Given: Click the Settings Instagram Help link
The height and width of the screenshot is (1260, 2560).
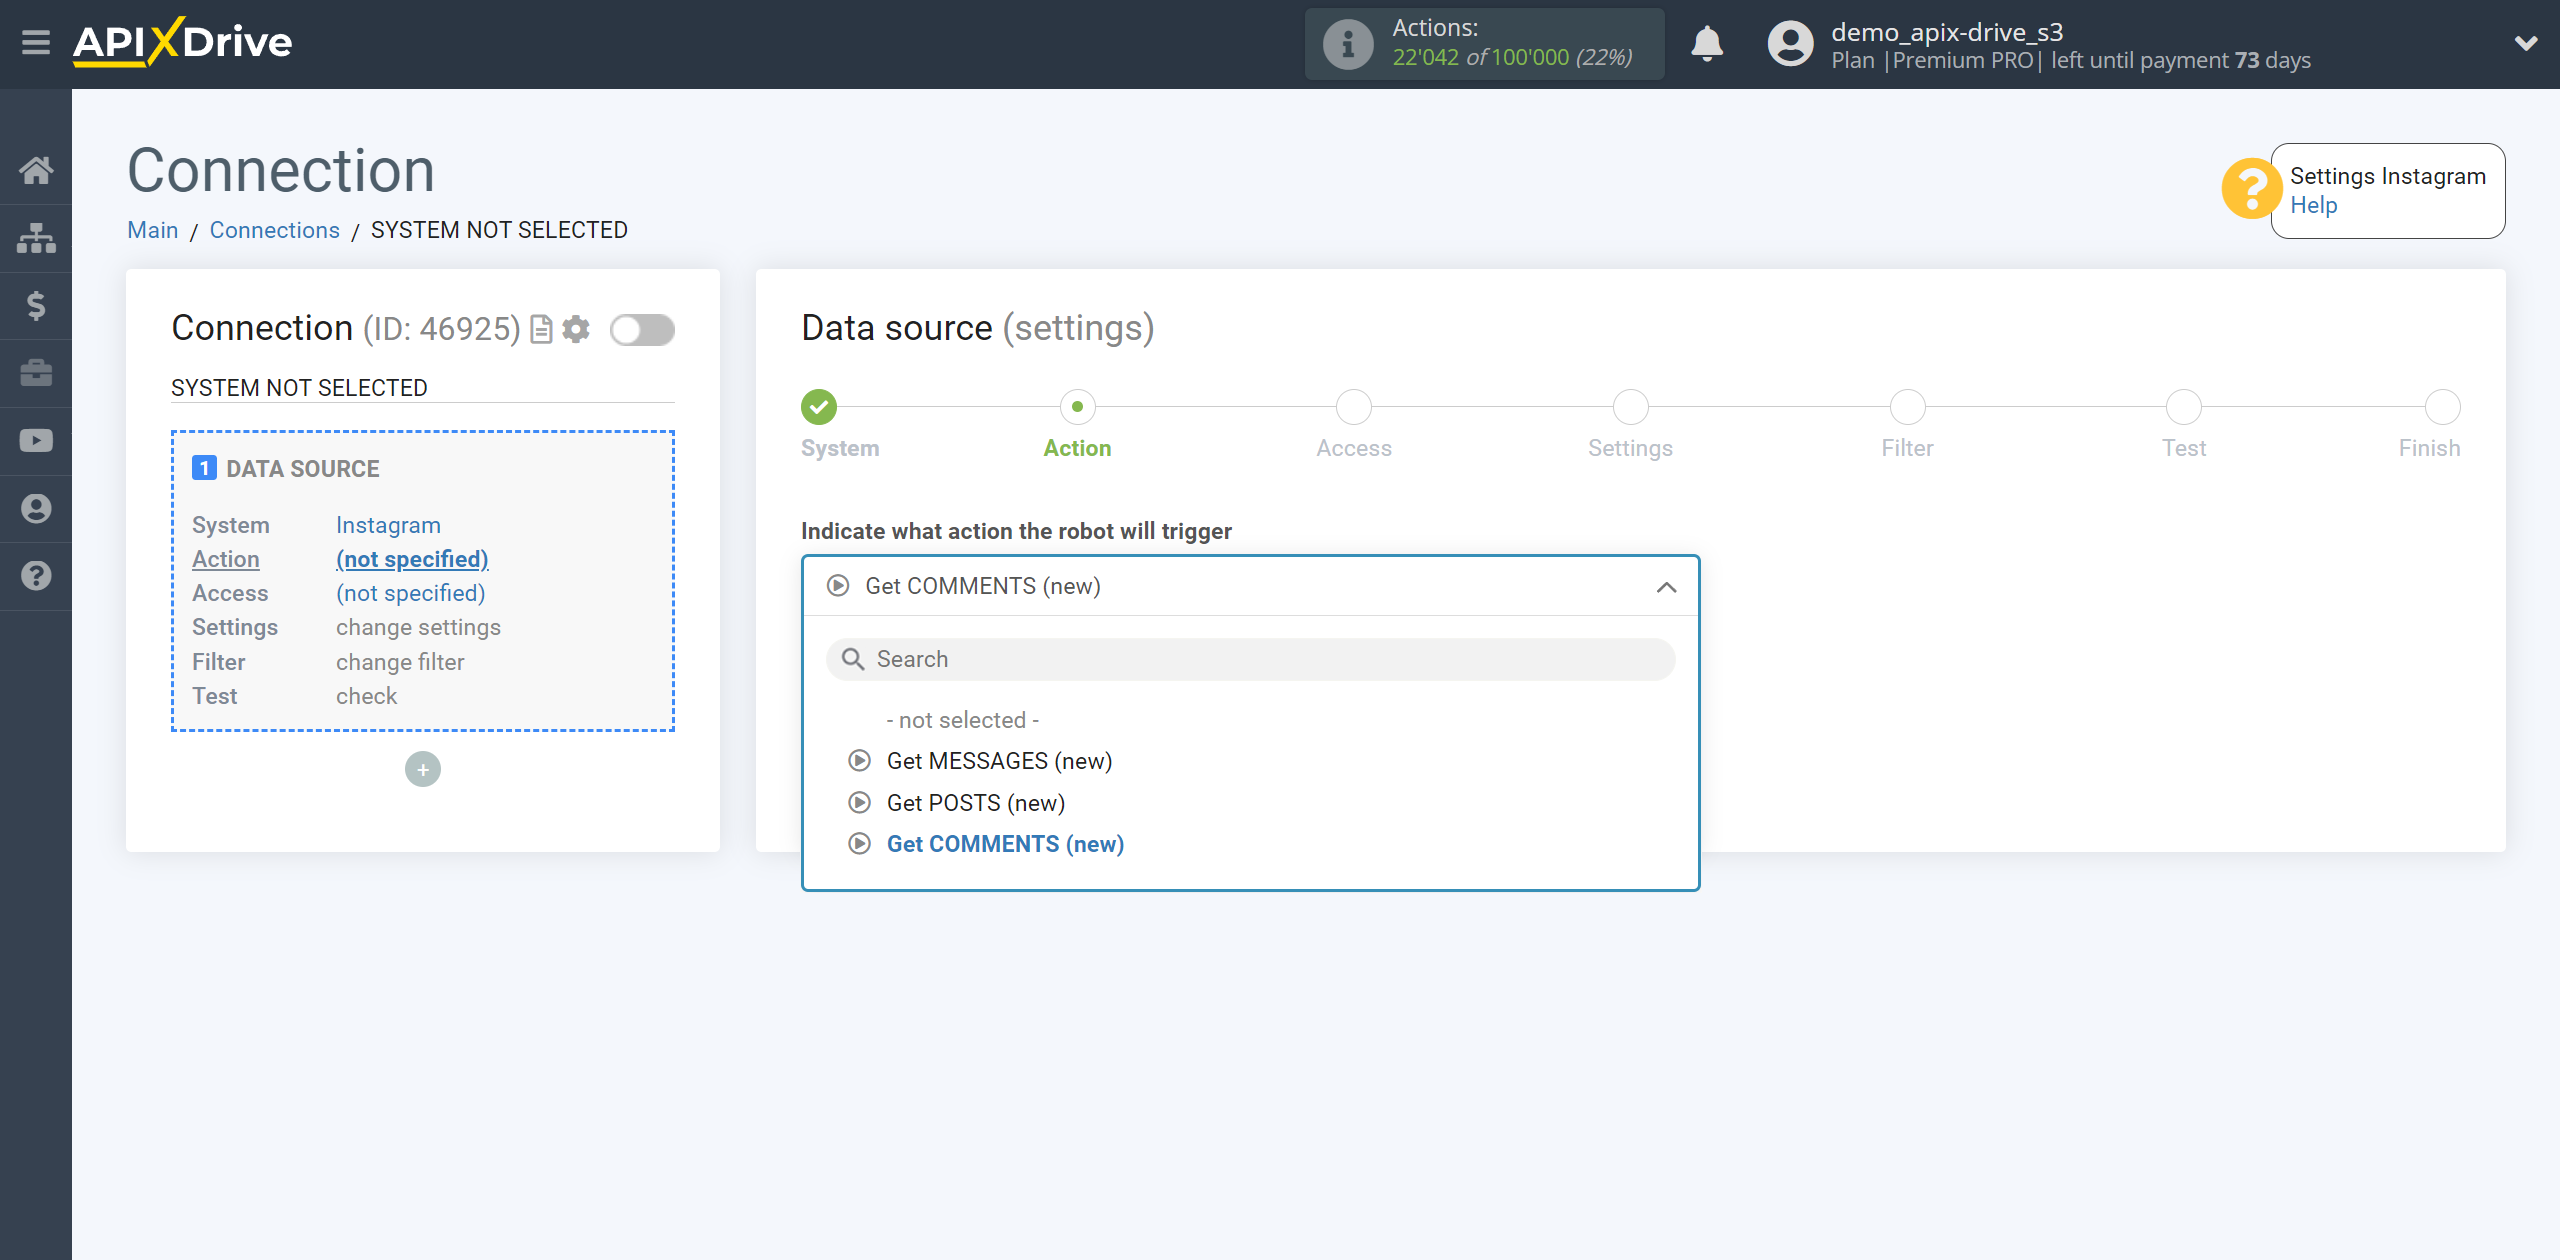Looking at the screenshot, I should tap(2312, 204).
